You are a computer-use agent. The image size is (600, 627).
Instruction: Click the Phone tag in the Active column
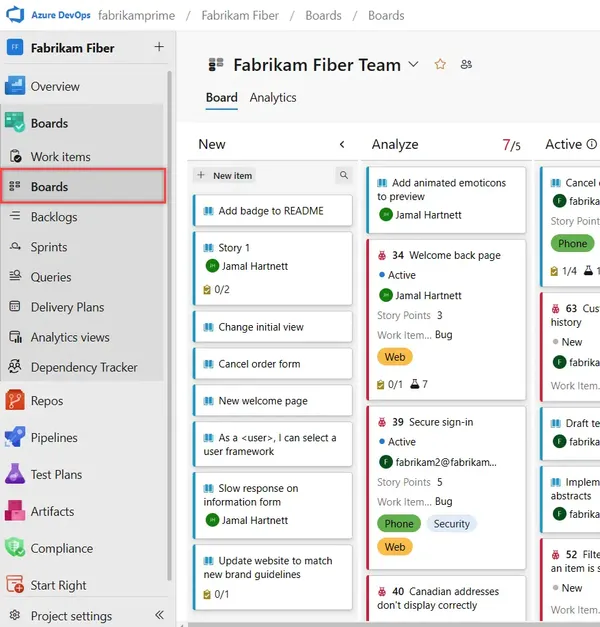[572, 244]
